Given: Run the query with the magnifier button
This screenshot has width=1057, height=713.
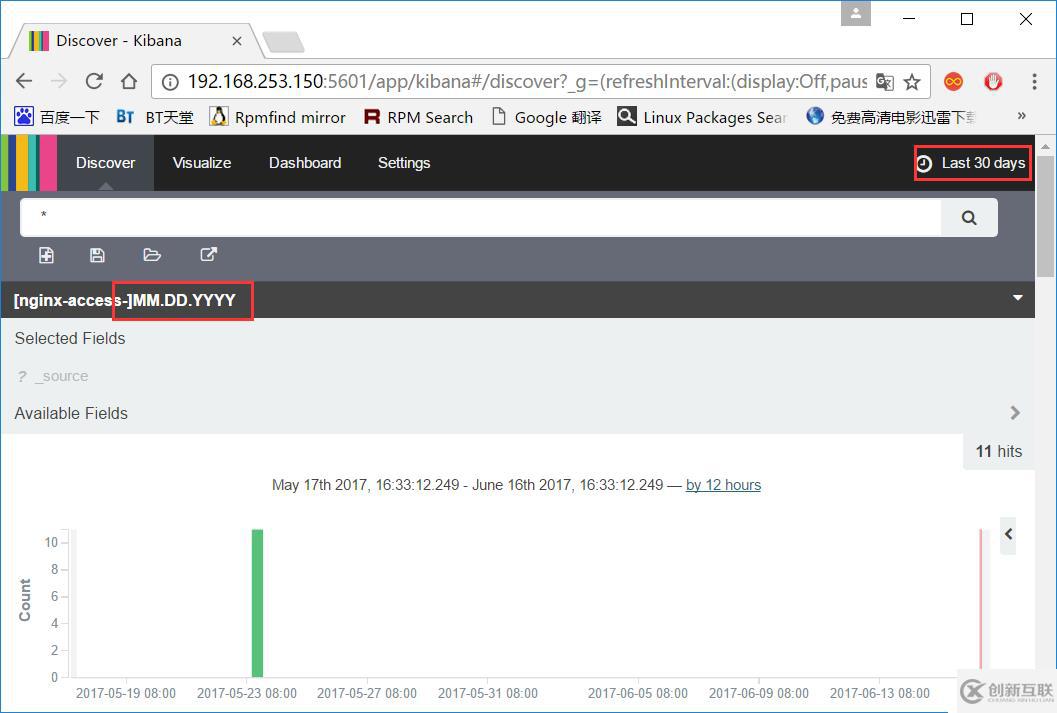Looking at the screenshot, I should point(969,218).
